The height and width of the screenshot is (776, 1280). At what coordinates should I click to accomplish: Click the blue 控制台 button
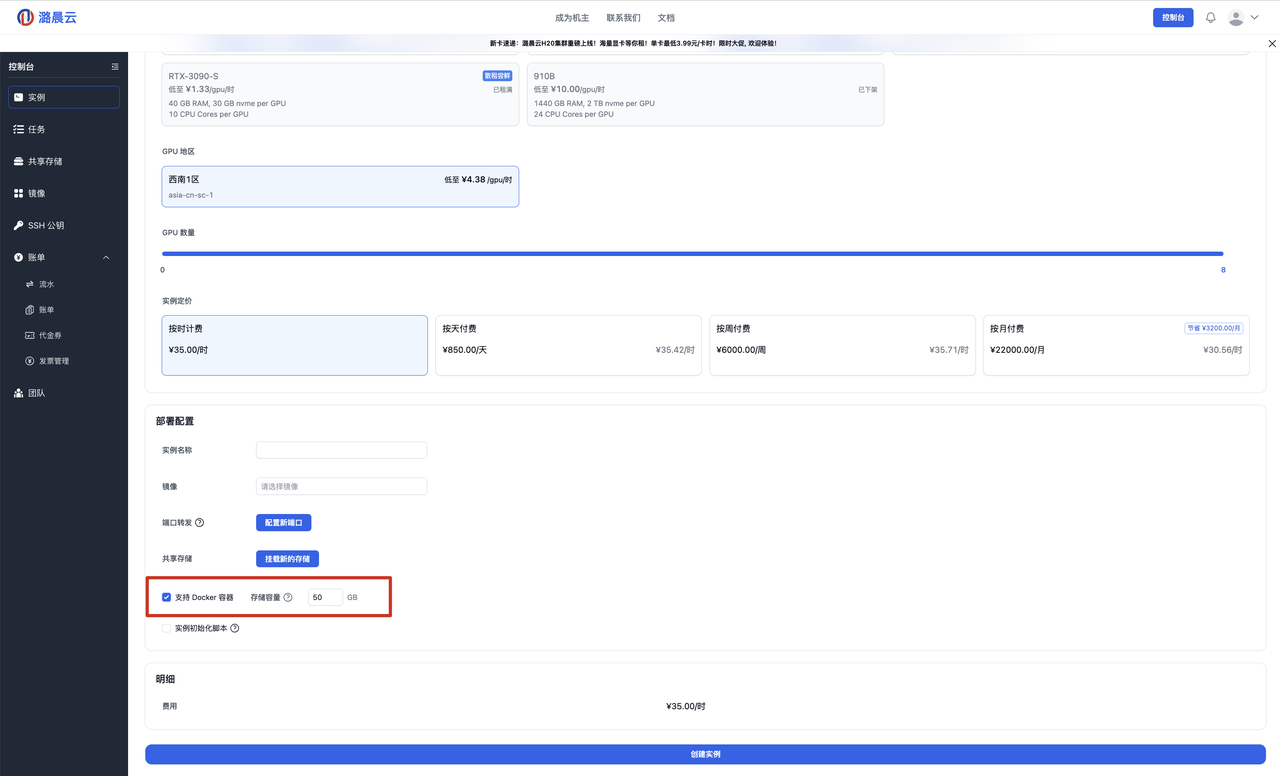[x=1173, y=18]
